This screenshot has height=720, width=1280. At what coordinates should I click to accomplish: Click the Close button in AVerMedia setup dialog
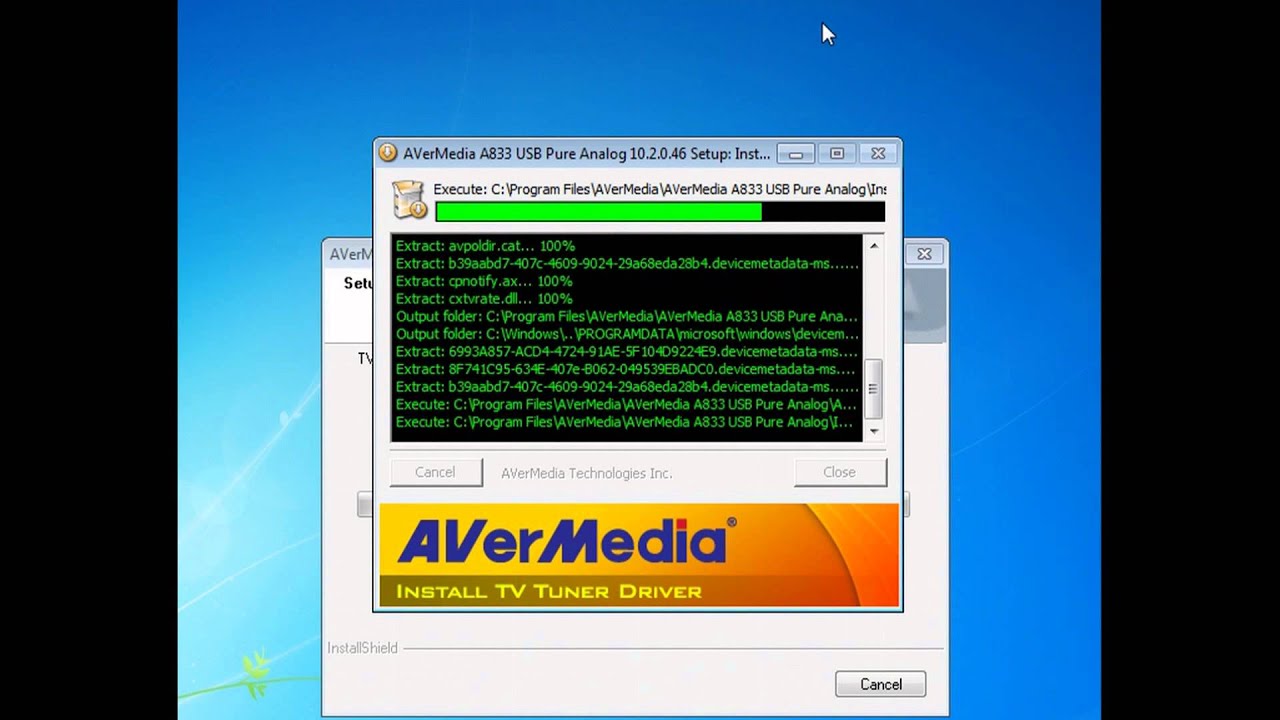839,472
